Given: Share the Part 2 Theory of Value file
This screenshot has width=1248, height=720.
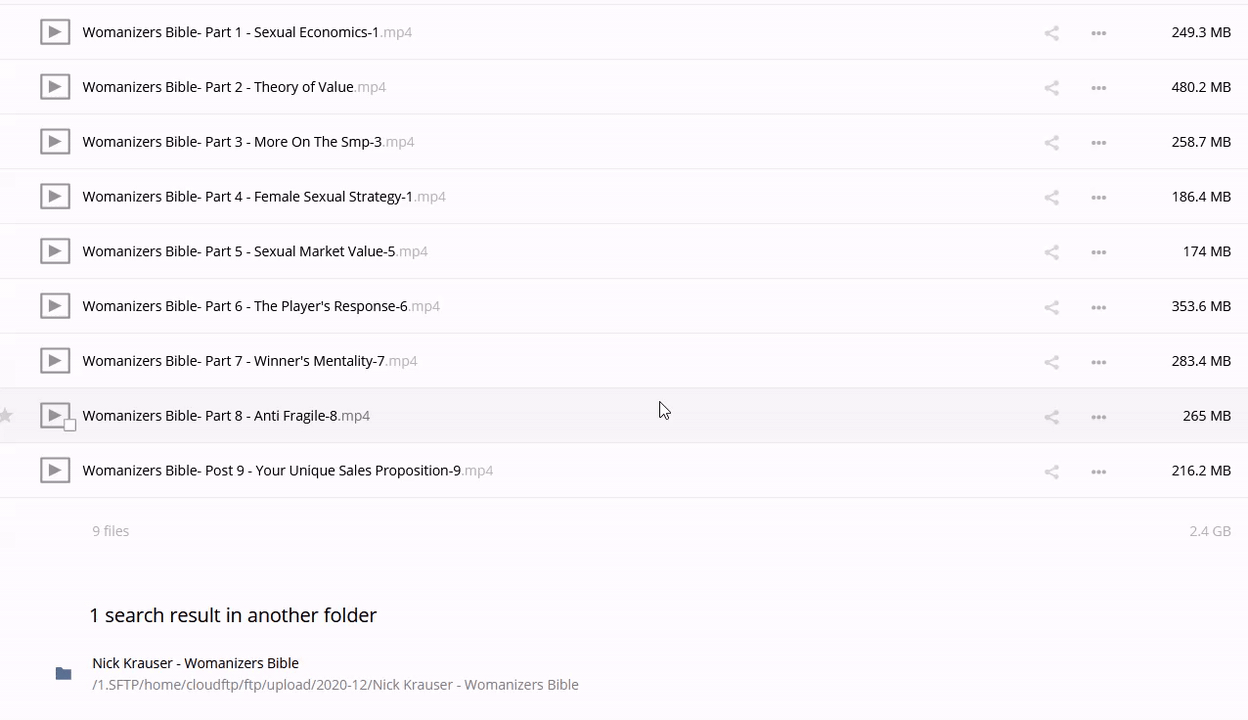Looking at the screenshot, I should click(x=1051, y=88).
